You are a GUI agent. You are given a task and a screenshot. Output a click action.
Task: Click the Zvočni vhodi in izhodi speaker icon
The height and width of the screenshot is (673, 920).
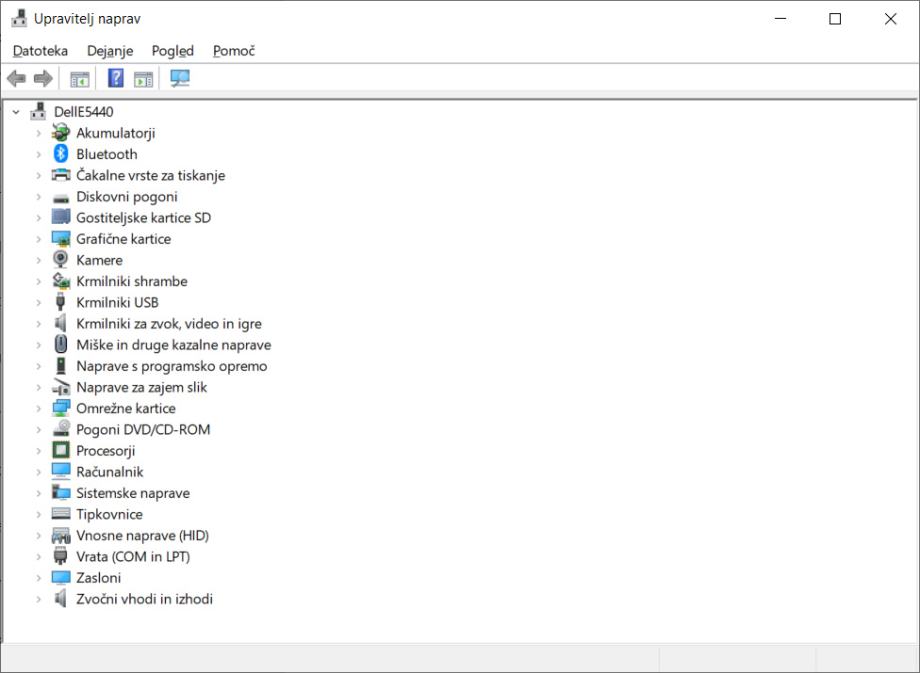[60, 598]
